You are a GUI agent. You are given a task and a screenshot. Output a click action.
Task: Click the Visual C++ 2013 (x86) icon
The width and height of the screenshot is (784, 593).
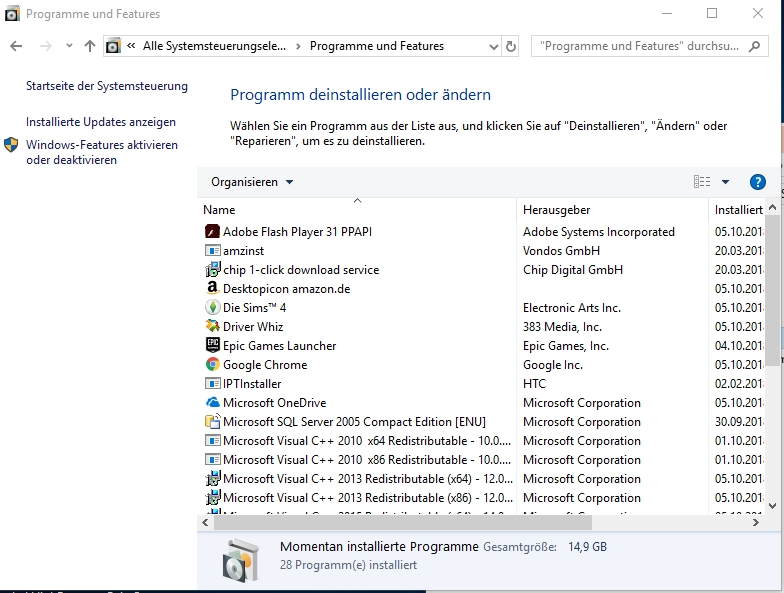pyautogui.click(x=212, y=498)
